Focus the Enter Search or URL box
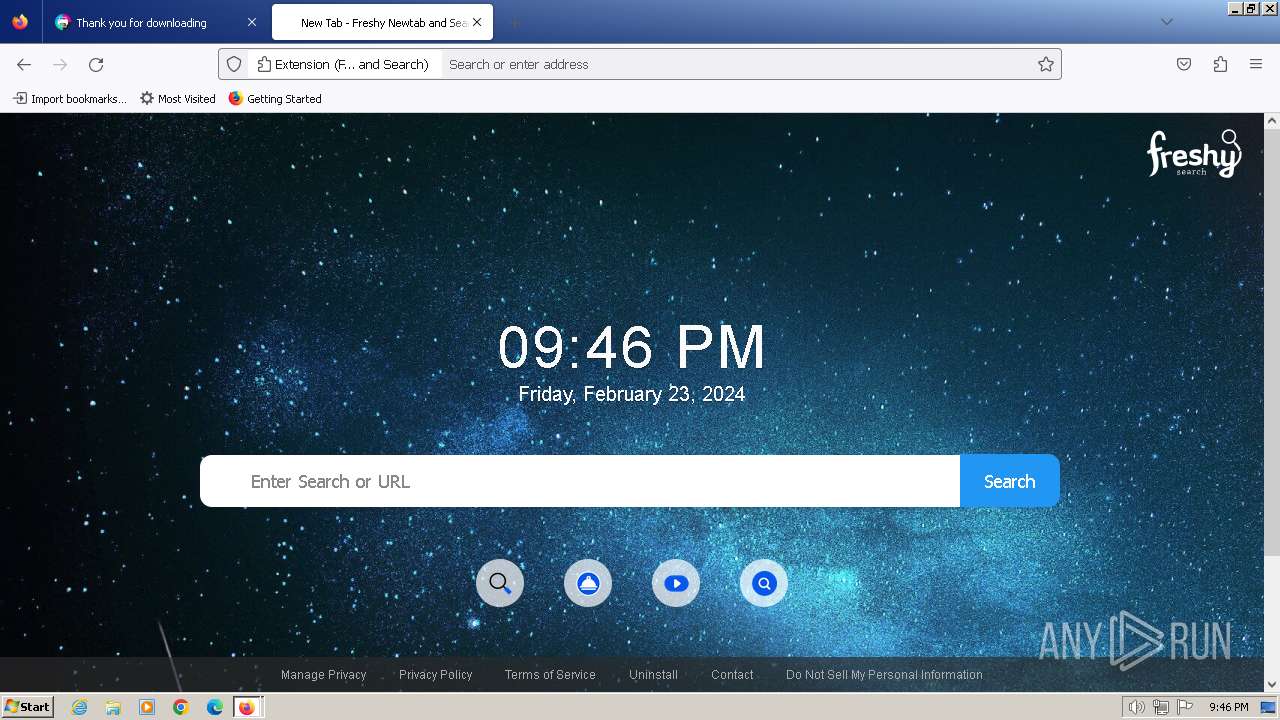This screenshot has height=720, width=1280. click(580, 481)
